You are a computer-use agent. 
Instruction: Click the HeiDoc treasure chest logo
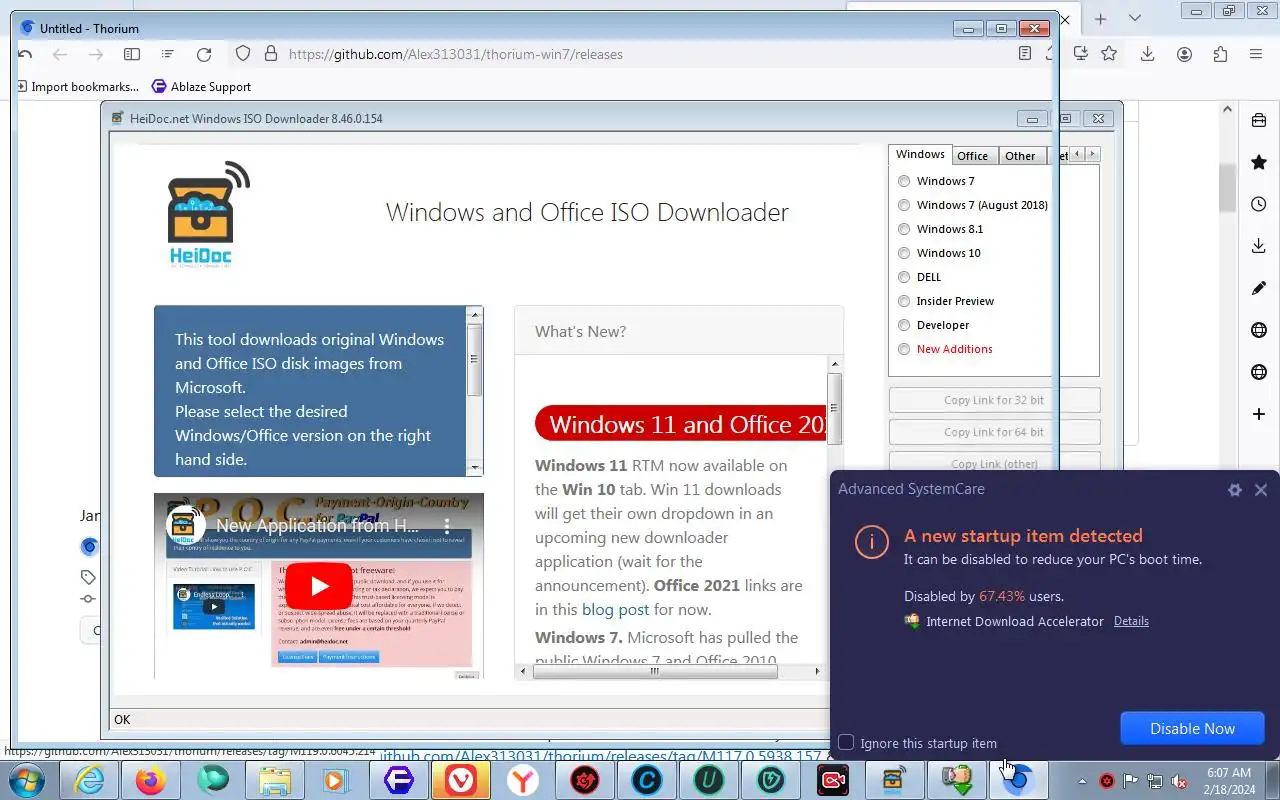[209, 215]
